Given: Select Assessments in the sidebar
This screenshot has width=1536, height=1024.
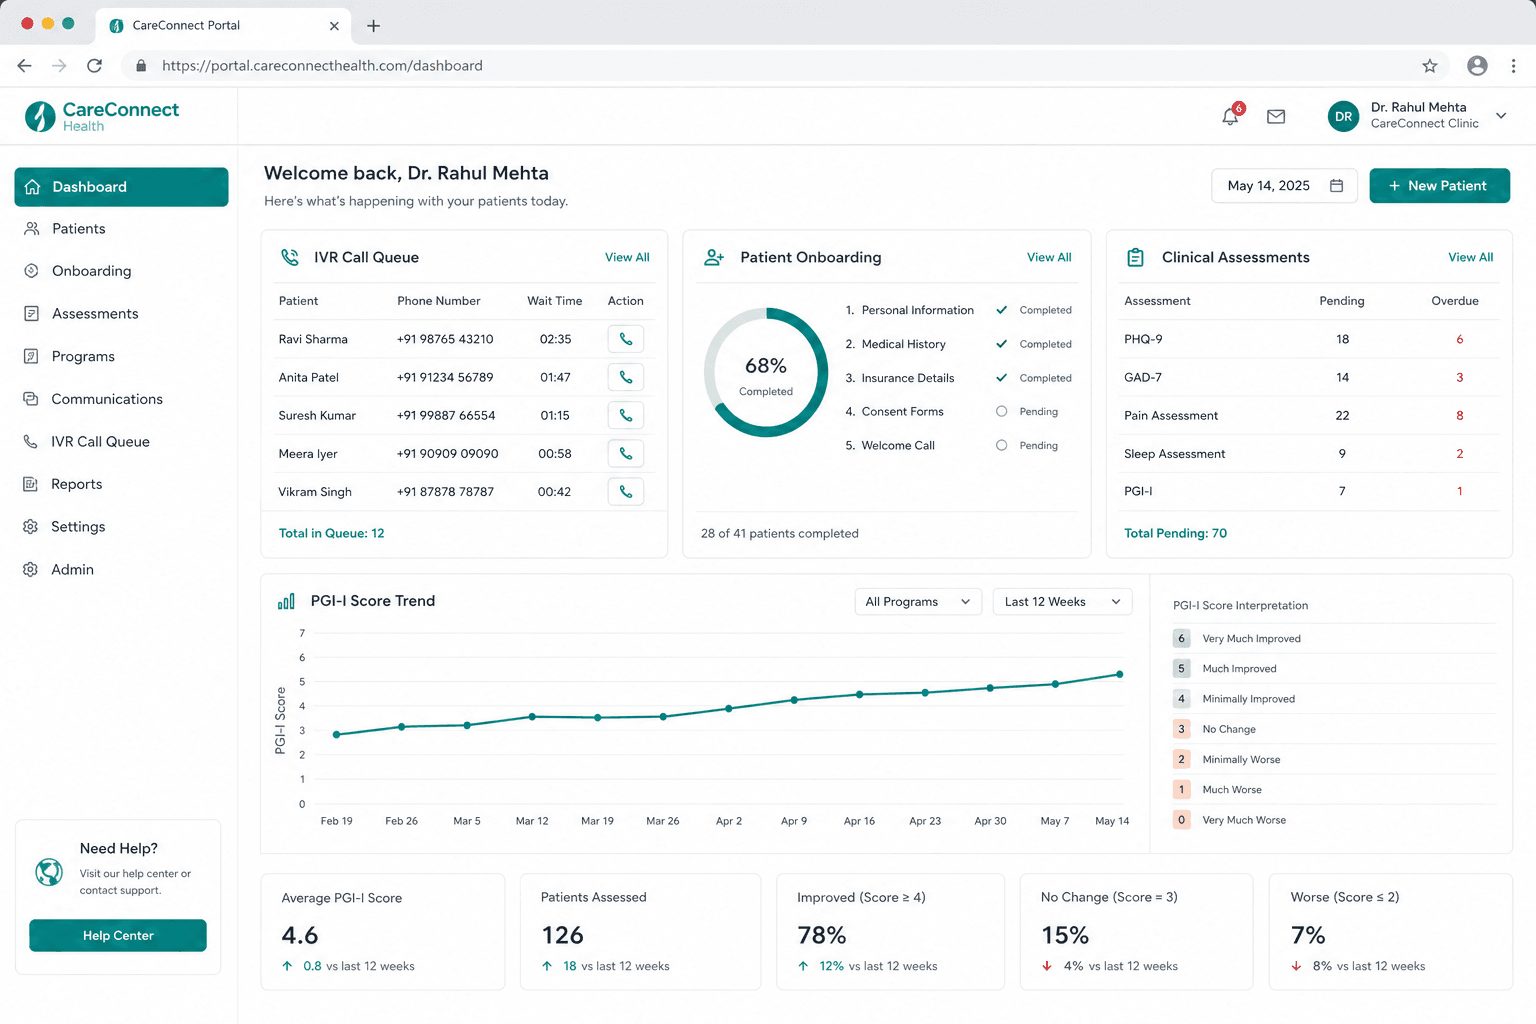Looking at the screenshot, I should (x=121, y=314).
